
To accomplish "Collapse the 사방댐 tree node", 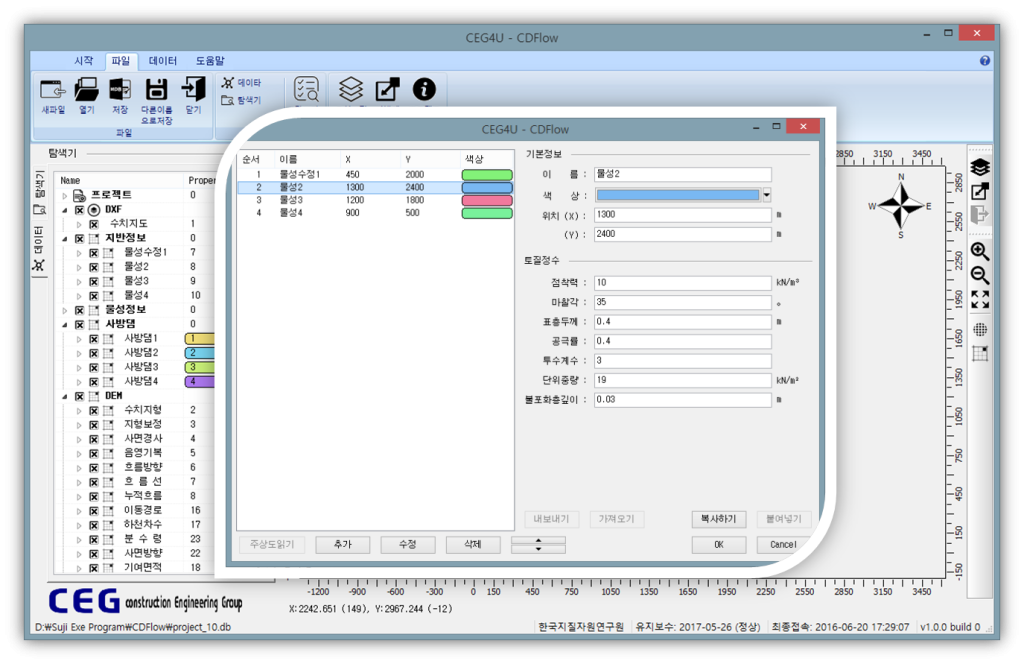I will point(65,324).
